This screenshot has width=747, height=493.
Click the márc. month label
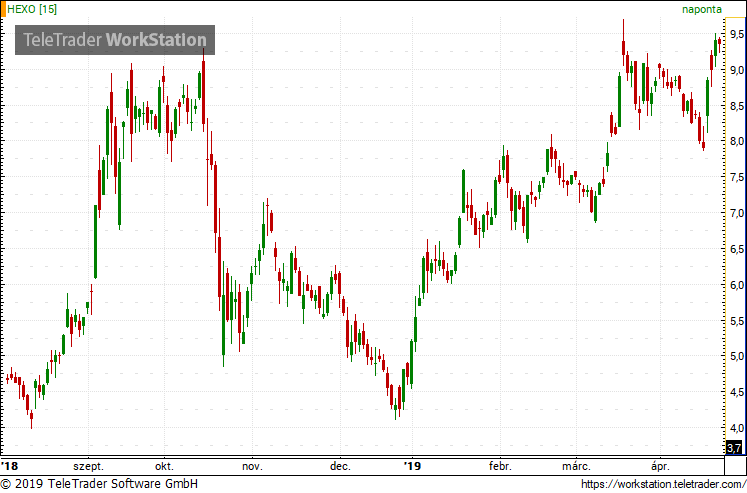tap(576, 466)
